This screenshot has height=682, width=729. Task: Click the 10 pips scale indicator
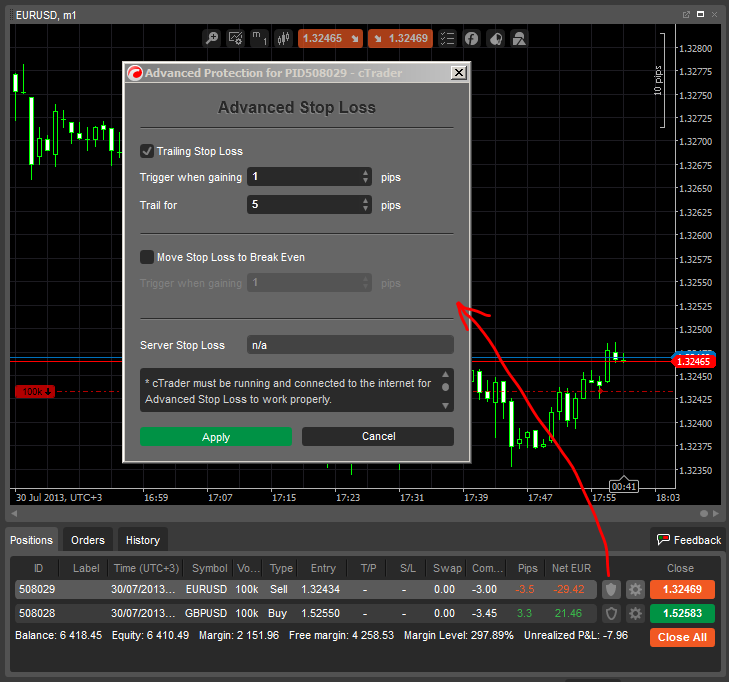pyautogui.click(x=660, y=80)
